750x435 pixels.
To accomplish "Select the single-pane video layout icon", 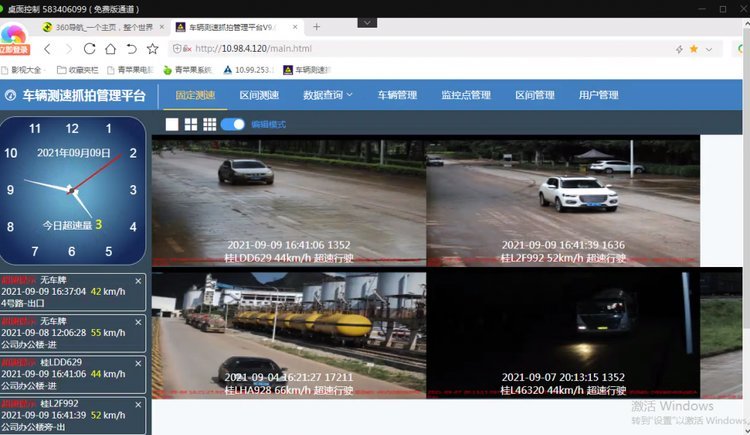I will tap(172, 124).
